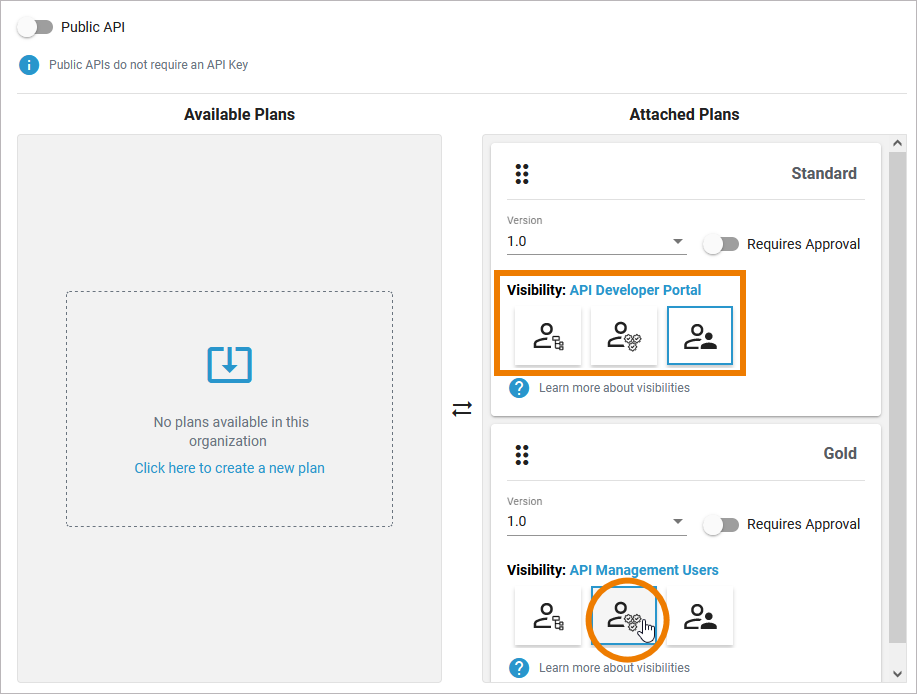The height and width of the screenshot is (694, 917).
Task: Click the Standard plan drag handle
Action: [x=521, y=174]
